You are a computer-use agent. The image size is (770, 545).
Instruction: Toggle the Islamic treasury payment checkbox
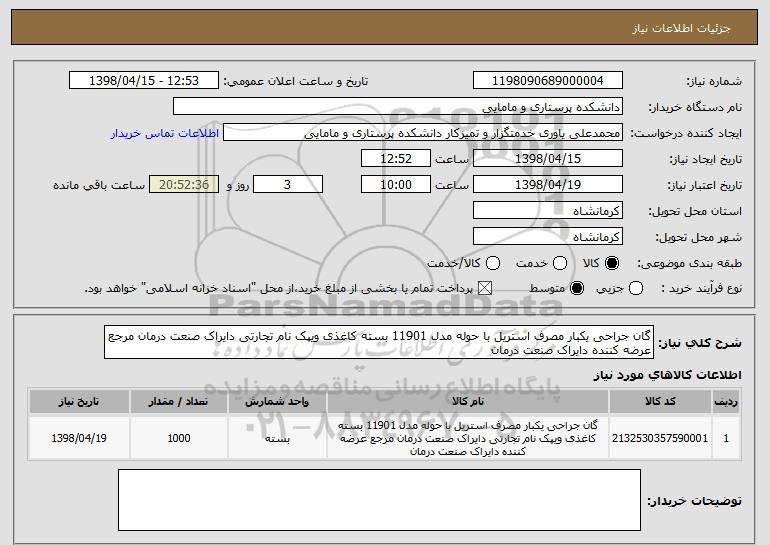tap(485, 289)
